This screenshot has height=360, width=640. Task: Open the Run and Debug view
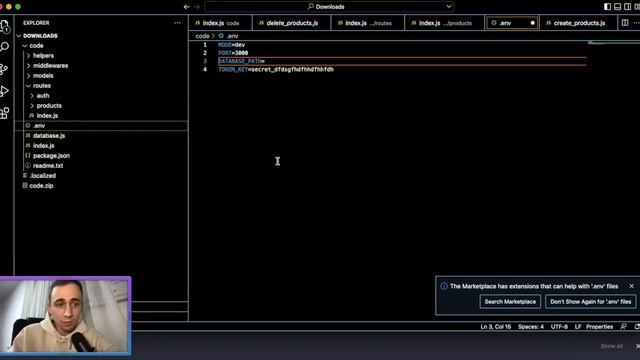coord(4,91)
